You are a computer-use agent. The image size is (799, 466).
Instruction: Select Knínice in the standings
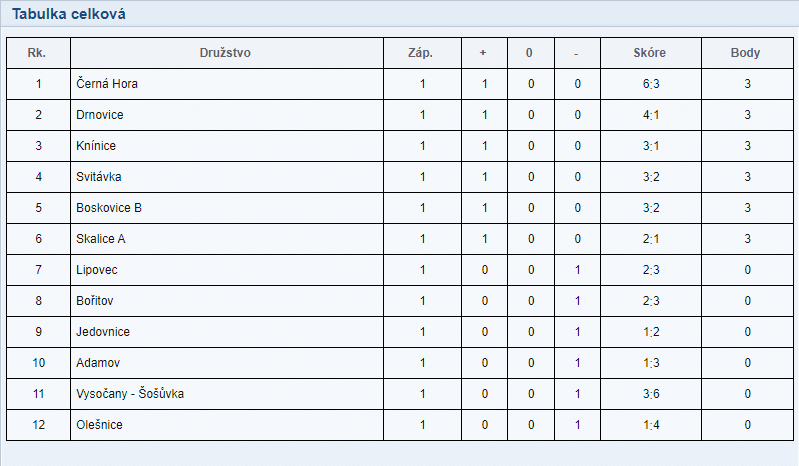point(96,146)
